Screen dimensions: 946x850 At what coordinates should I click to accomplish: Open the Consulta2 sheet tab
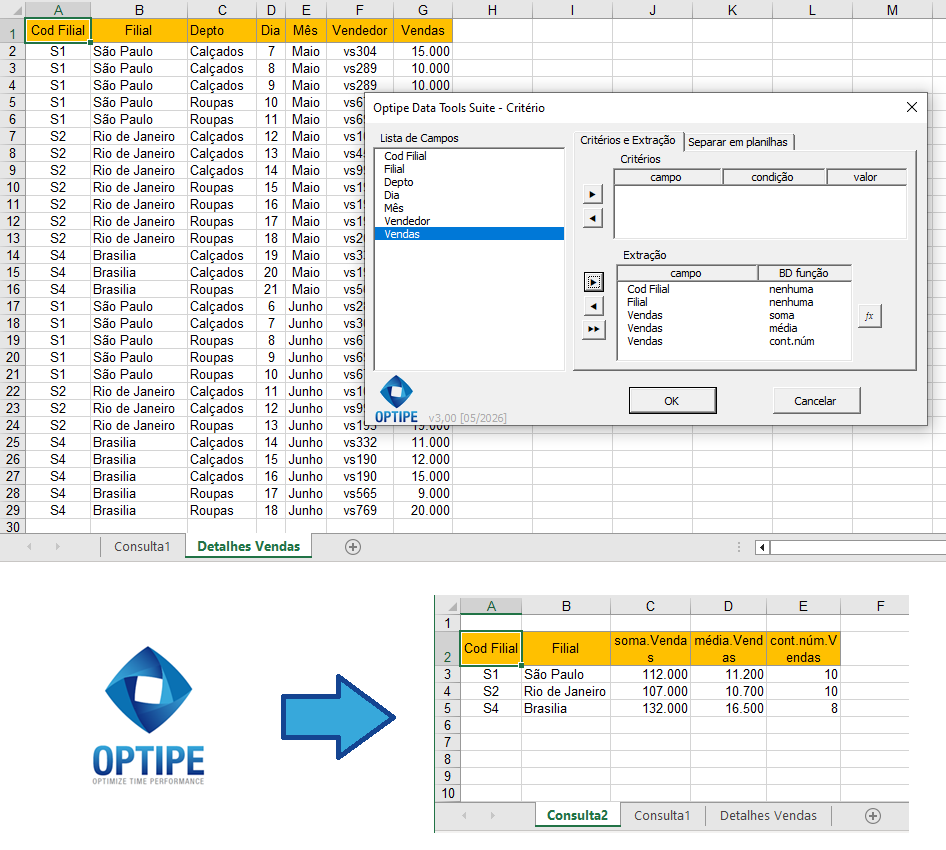(577, 816)
